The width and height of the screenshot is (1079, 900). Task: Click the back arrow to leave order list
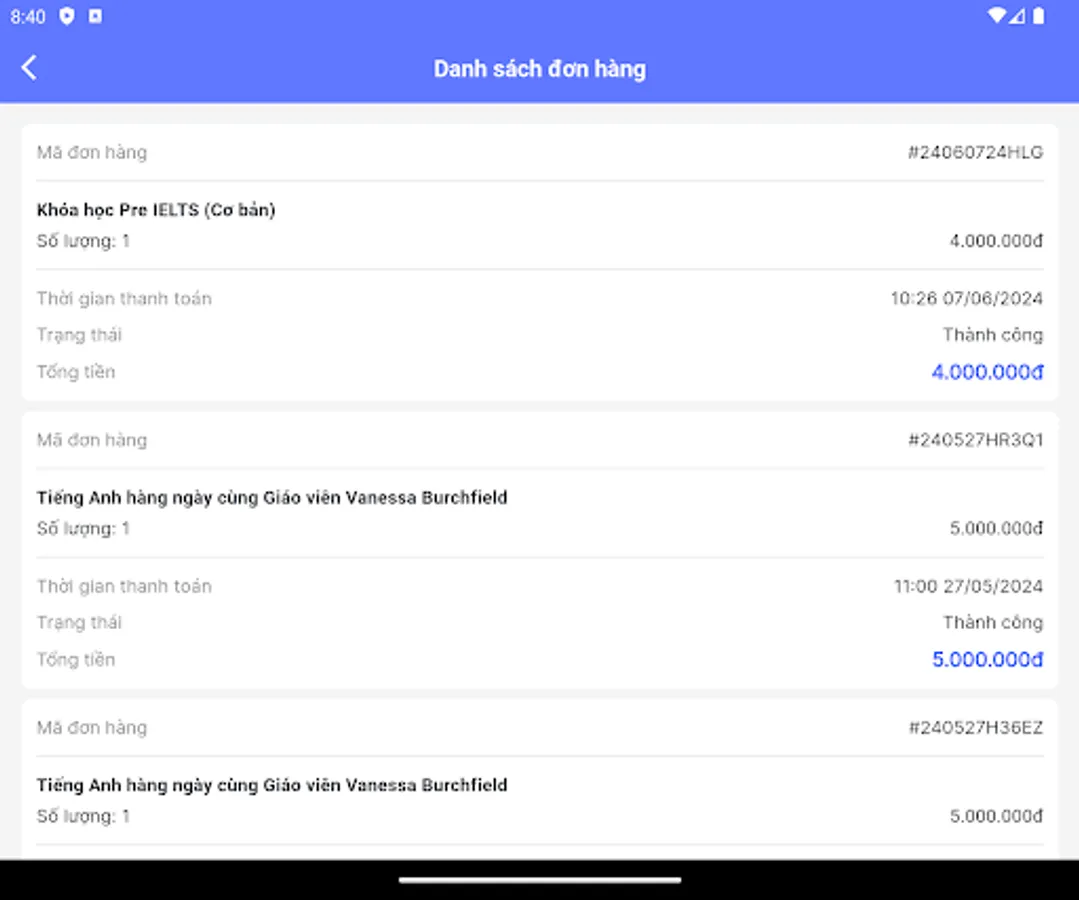coord(30,67)
